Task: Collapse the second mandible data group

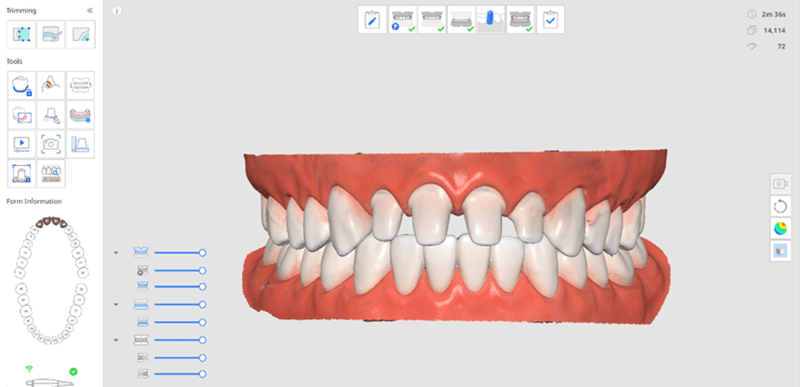Action: (x=116, y=304)
